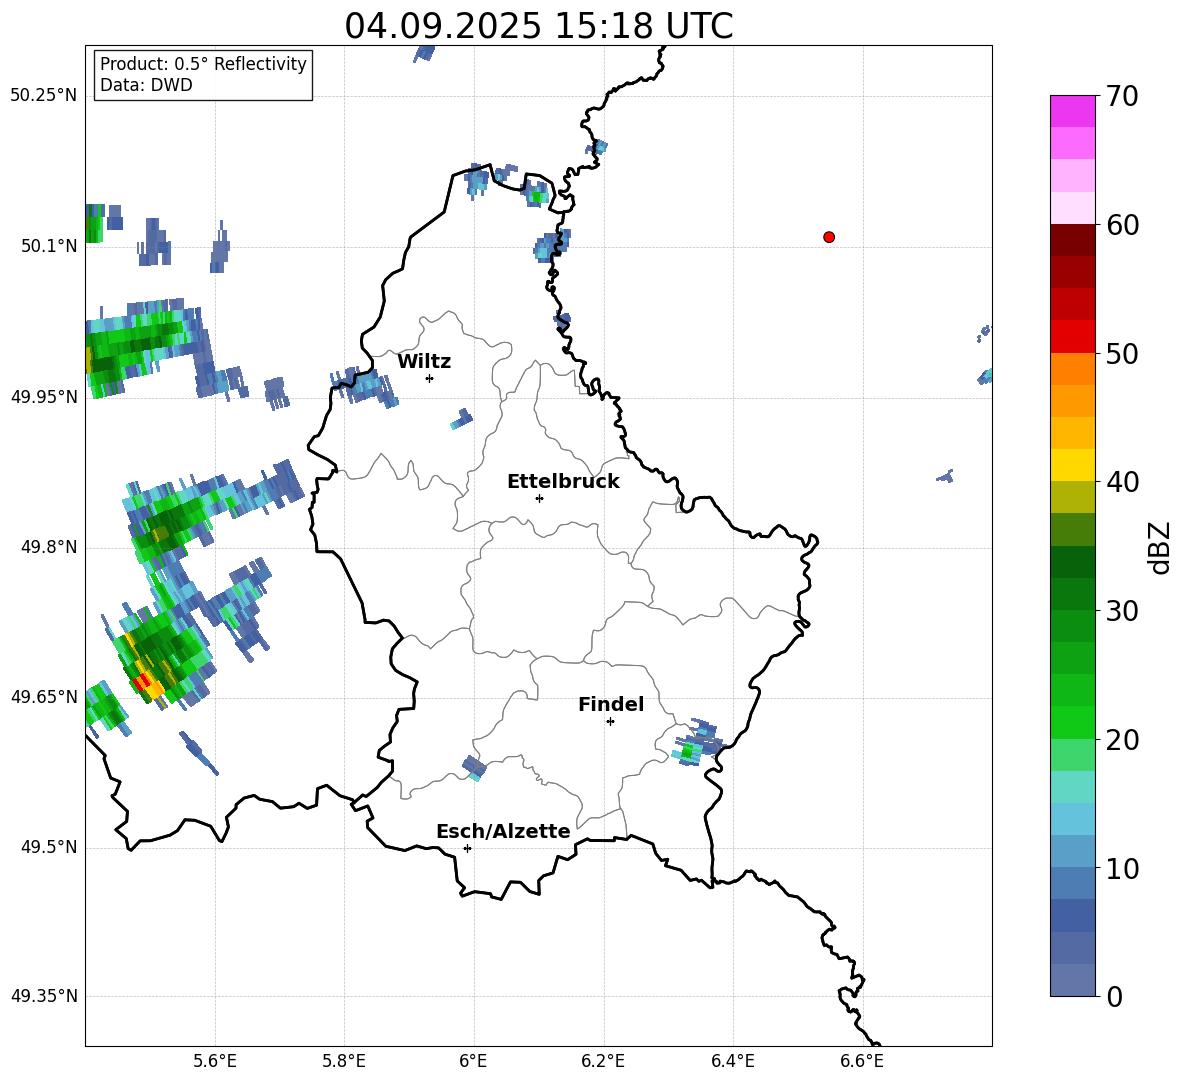Image resolution: width=1184 pixels, height=1081 pixels.
Task: Click the 10 tick on colorbar
Action: (x=1122, y=868)
